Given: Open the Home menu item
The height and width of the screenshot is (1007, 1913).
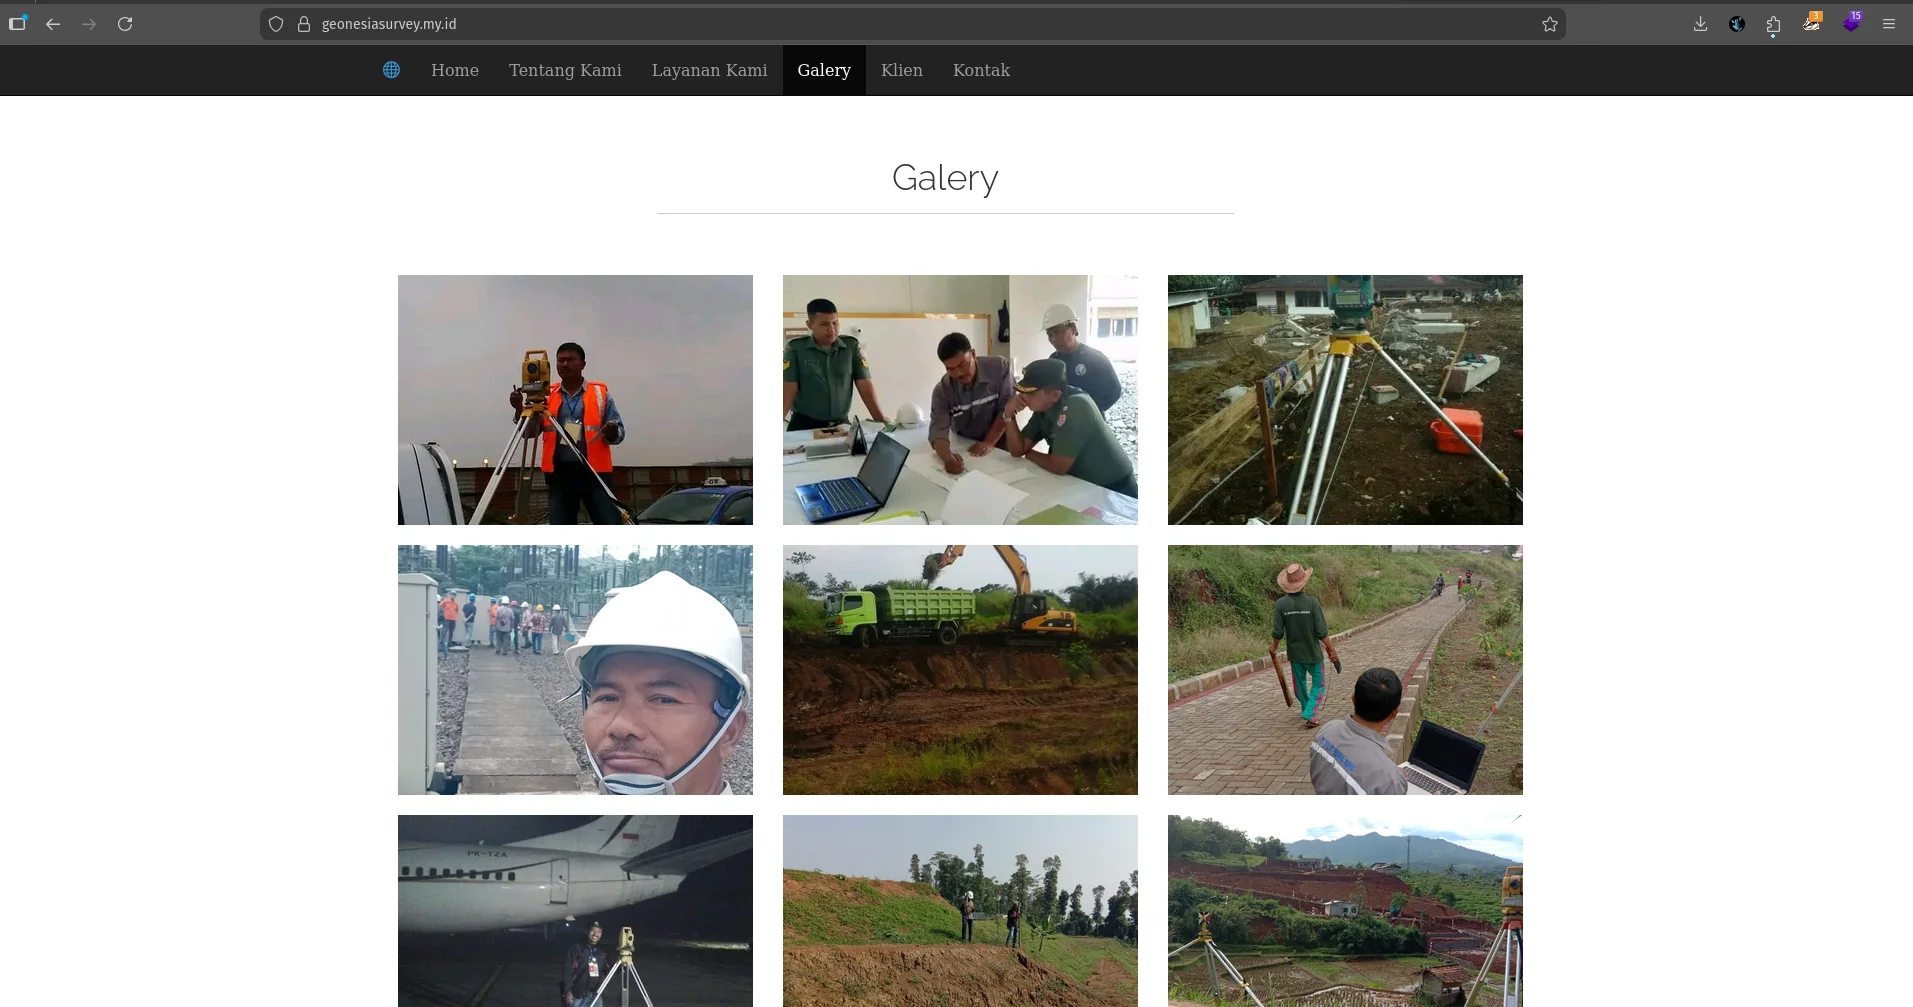Looking at the screenshot, I should coord(455,70).
